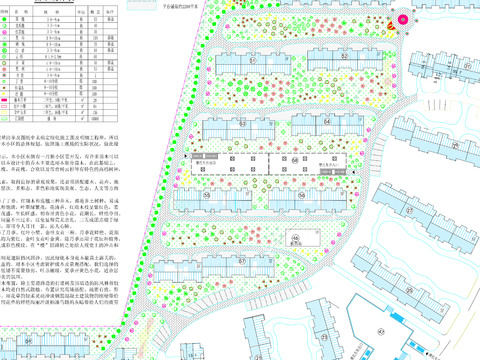Viewport: 480px width, 360px height.
Task: Click the black garage entrance arrow left of building 58
Action: pyautogui.click(x=186, y=156)
